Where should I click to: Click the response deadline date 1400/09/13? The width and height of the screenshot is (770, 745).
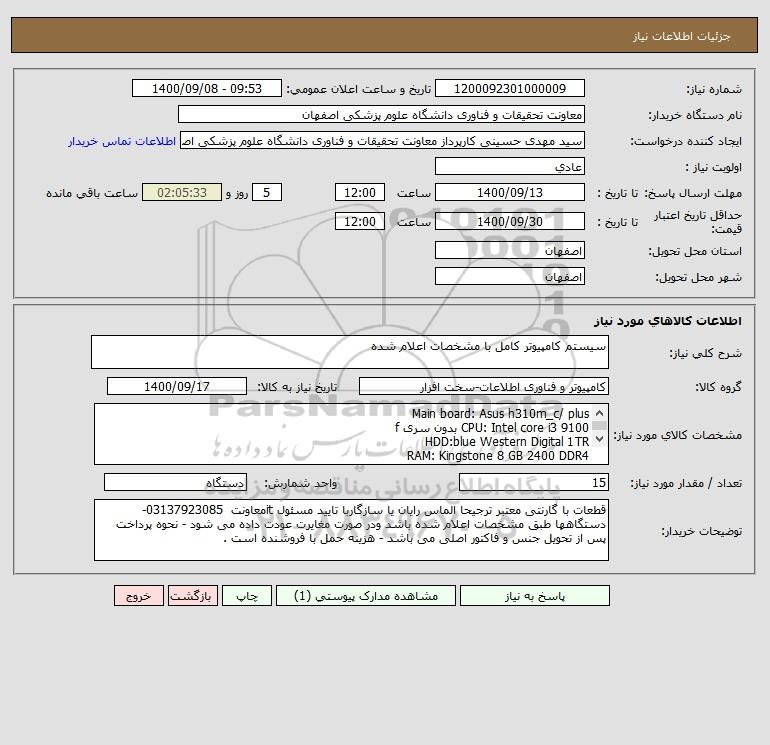(x=510, y=193)
